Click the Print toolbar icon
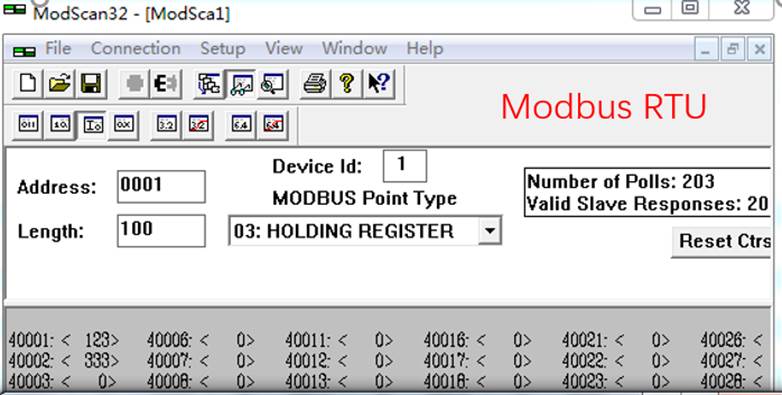782x395 pixels. tap(315, 83)
